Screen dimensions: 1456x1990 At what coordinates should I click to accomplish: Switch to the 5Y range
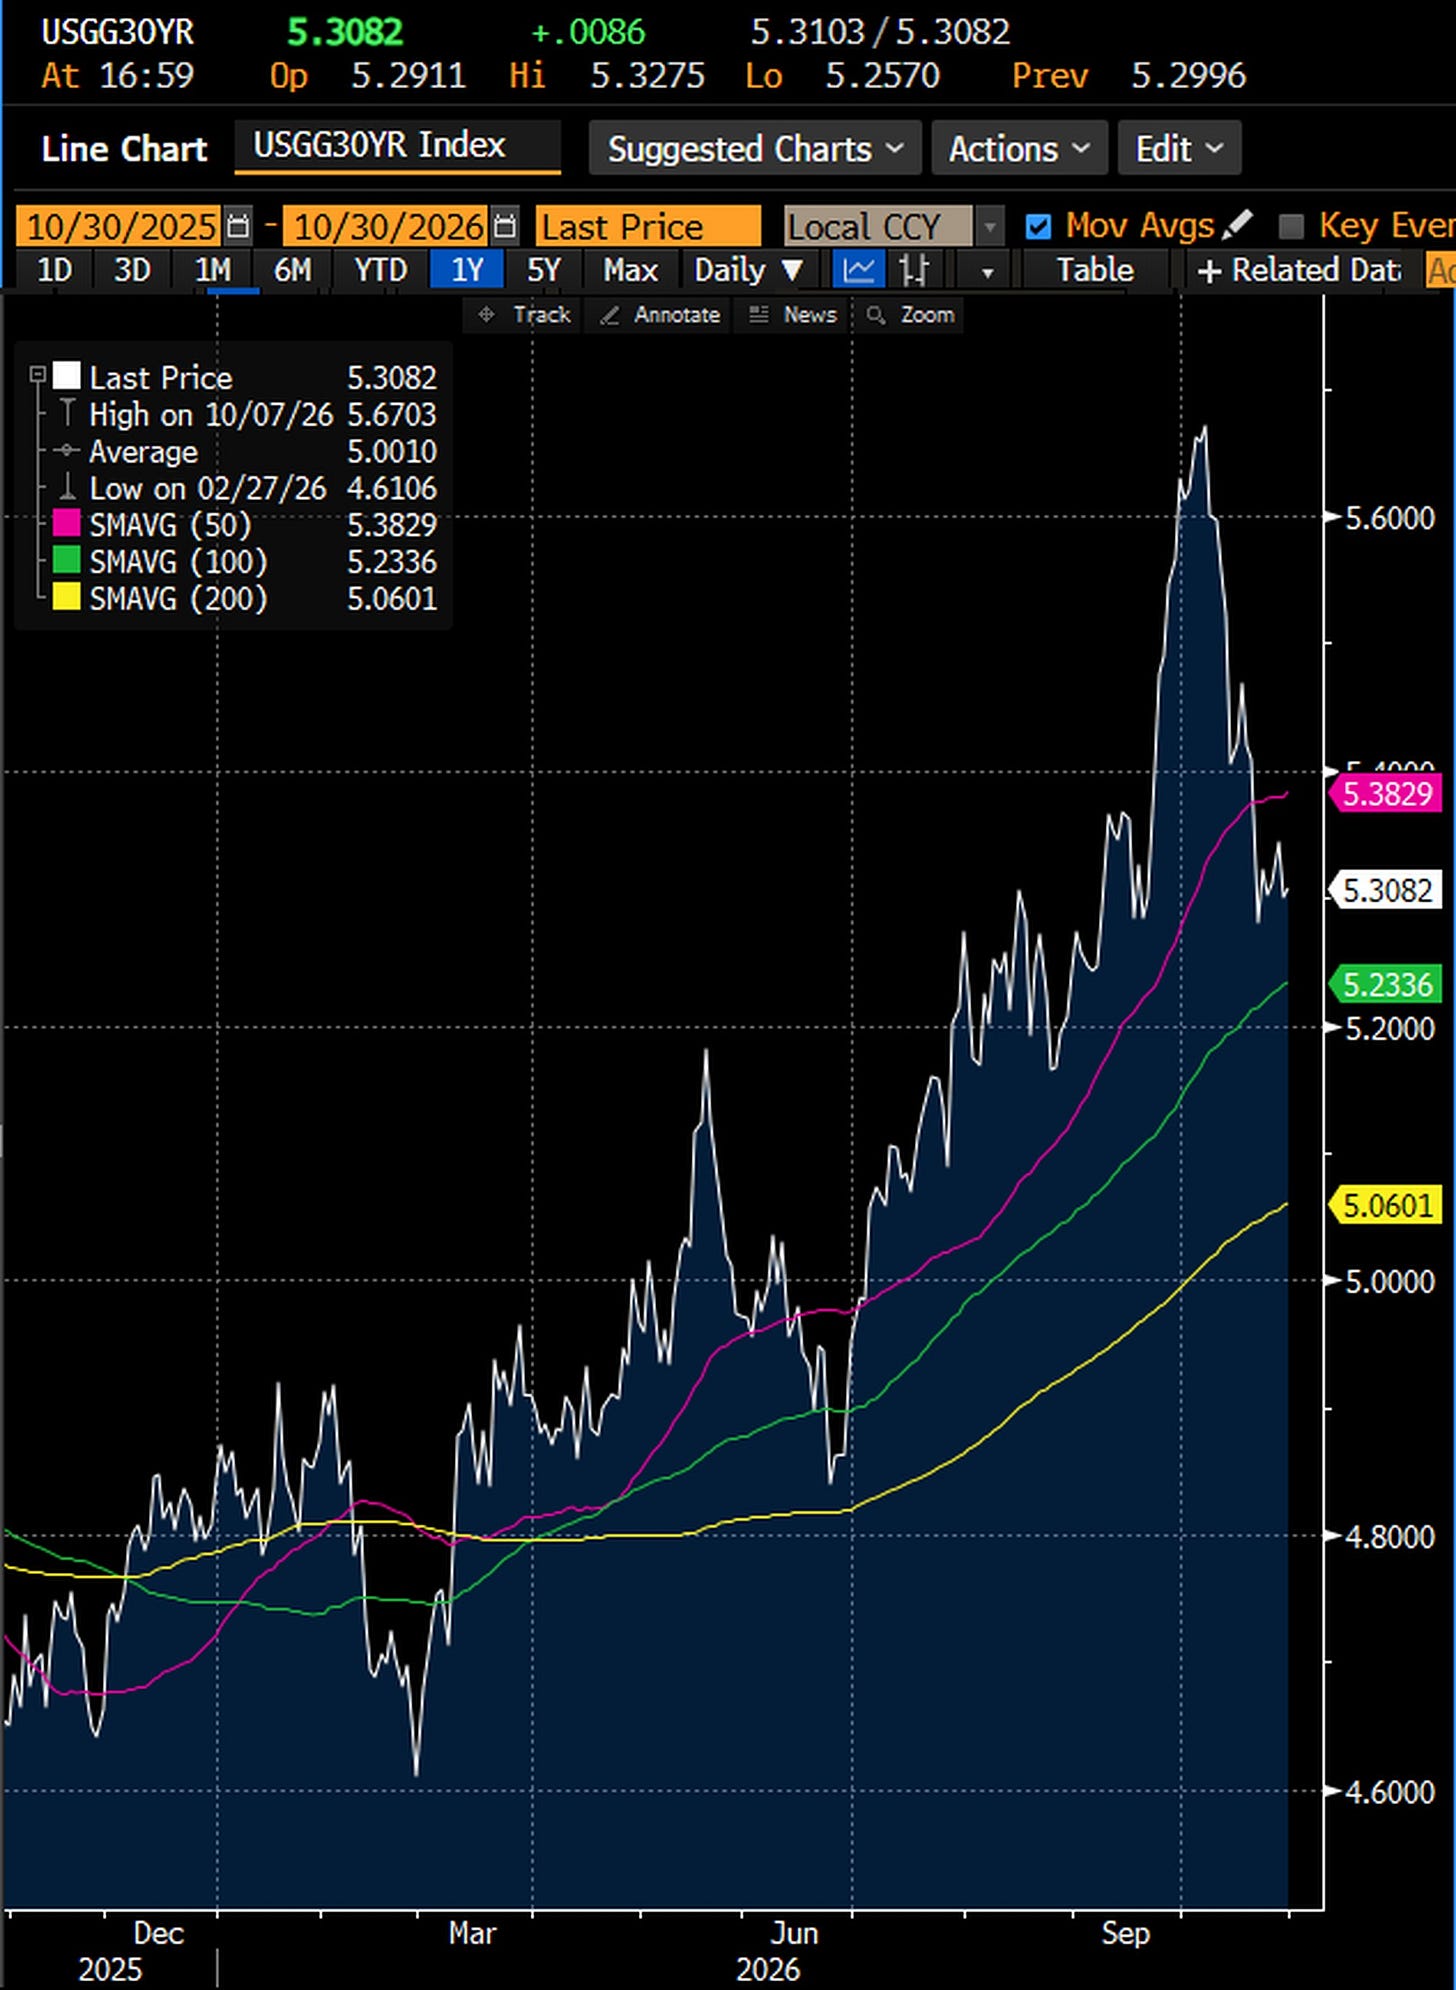click(544, 270)
